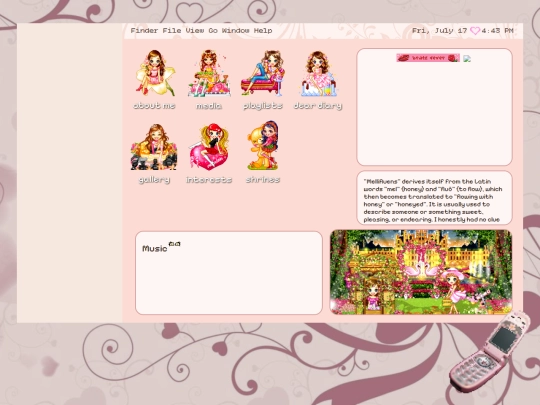Screen dimensions: 540x405
Task: Click the 'dear diary' label
Action: (x=318, y=106)
